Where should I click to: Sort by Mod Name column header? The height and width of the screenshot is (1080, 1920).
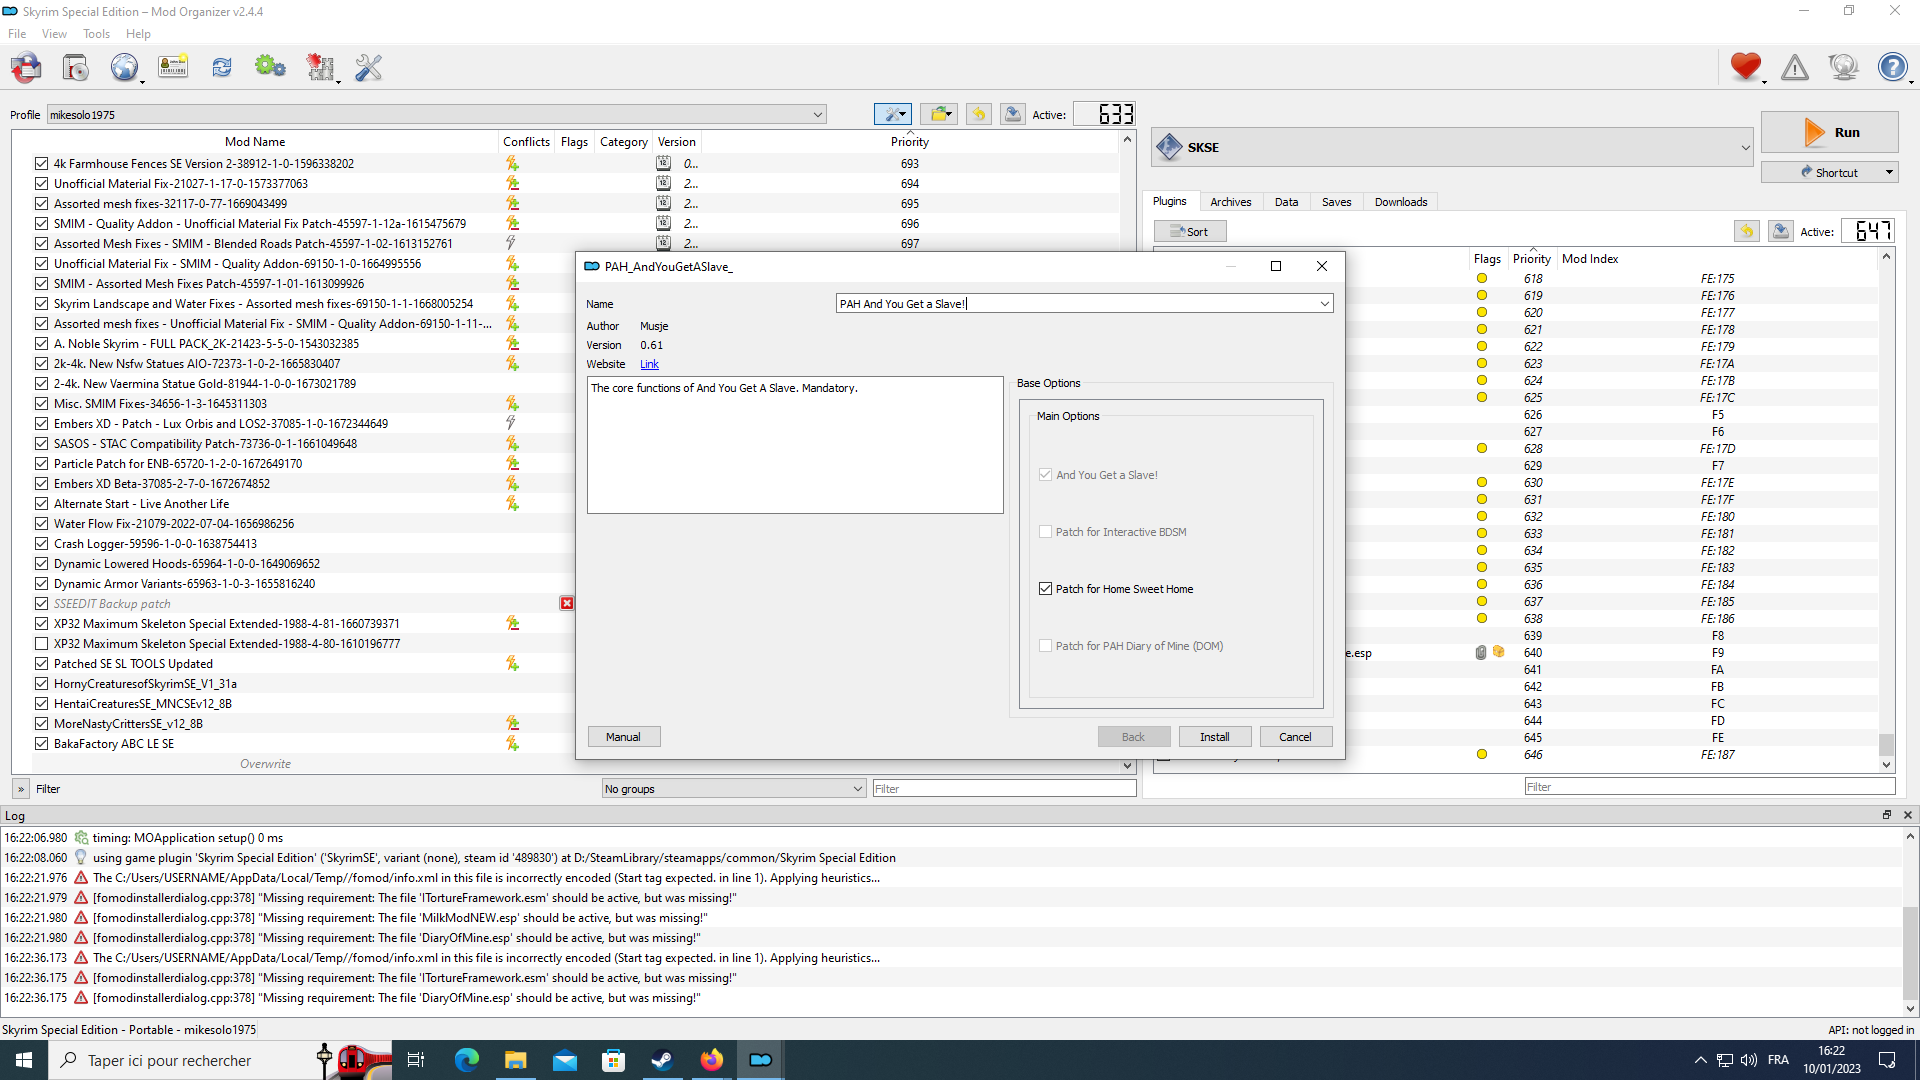[255, 141]
